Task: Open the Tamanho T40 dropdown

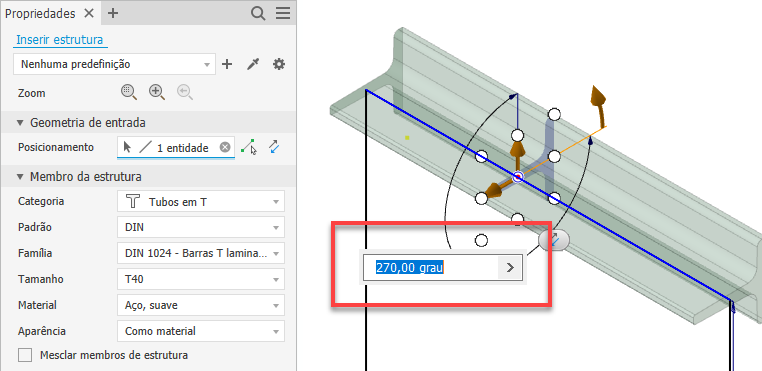Action: pos(201,280)
